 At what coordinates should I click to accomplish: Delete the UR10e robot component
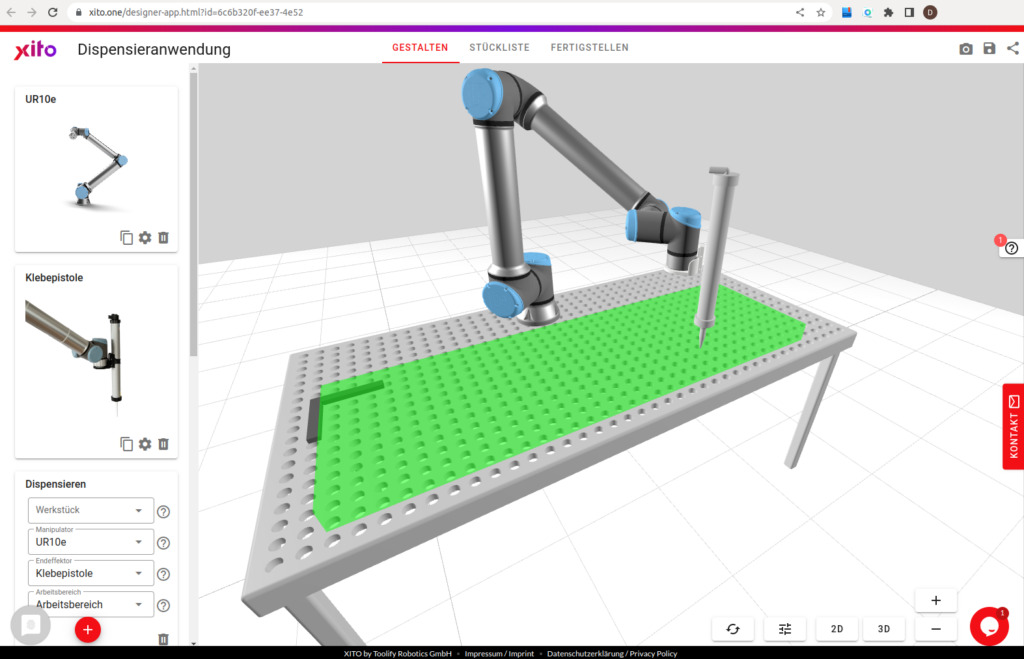pyautogui.click(x=163, y=238)
